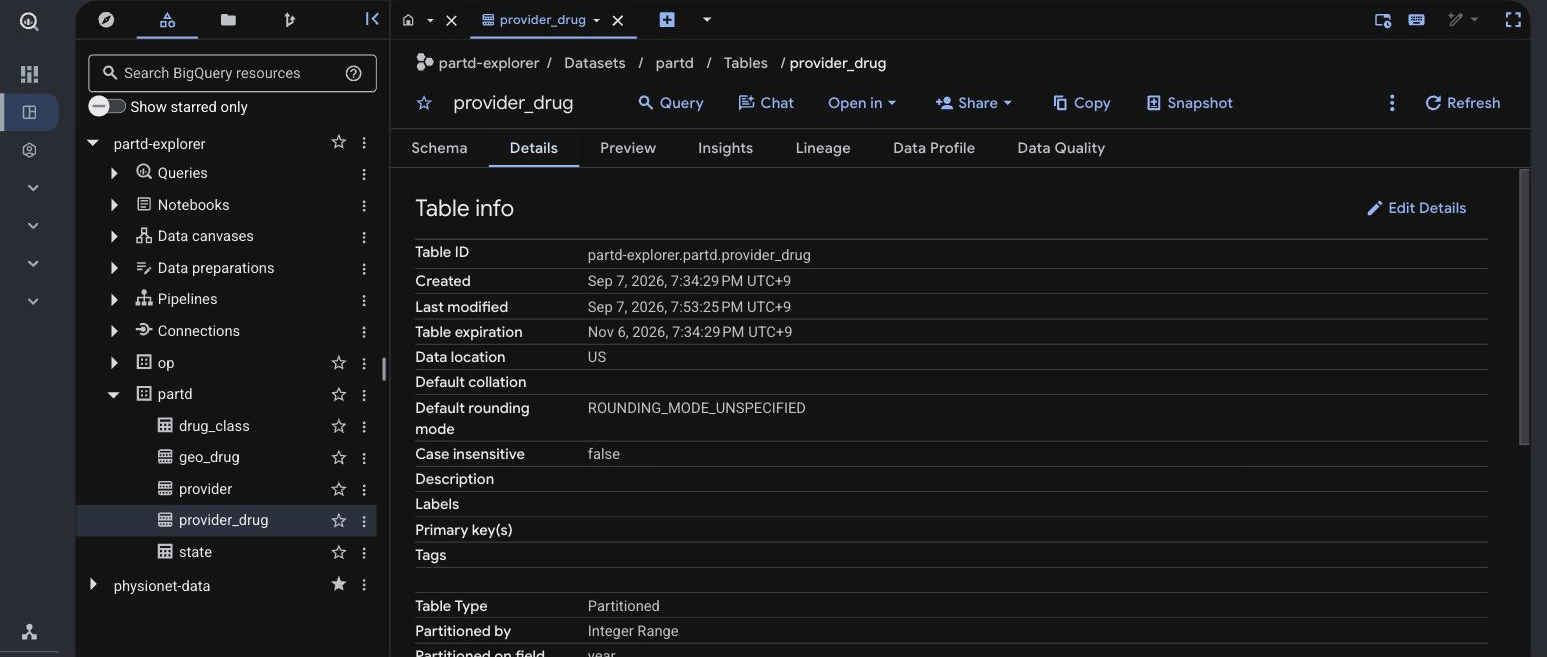This screenshot has height=657, width=1547.
Task: Click the search help question-mark icon
Action: click(x=353, y=73)
